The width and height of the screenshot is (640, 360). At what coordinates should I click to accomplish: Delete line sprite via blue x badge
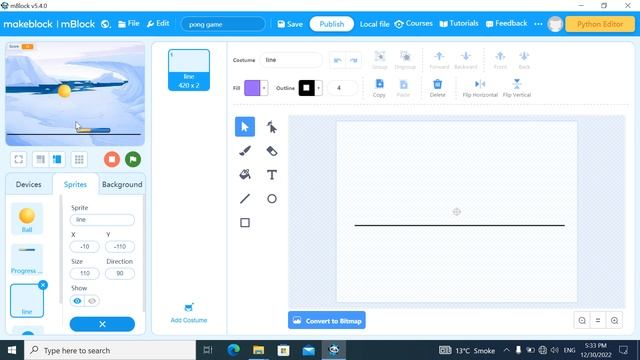point(43,285)
